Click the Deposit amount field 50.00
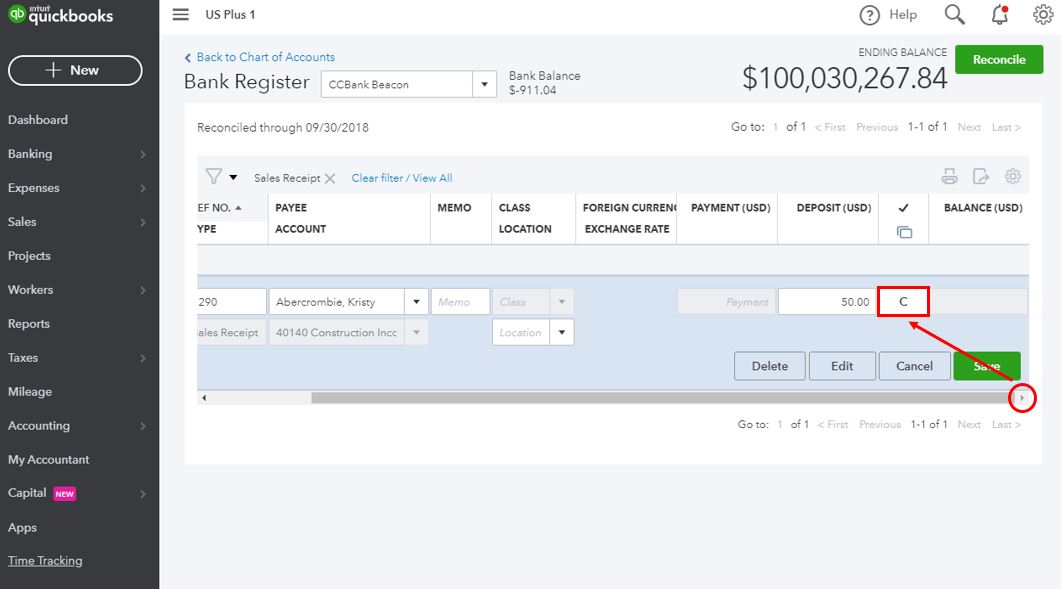1061x589 pixels. (x=828, y=302)
